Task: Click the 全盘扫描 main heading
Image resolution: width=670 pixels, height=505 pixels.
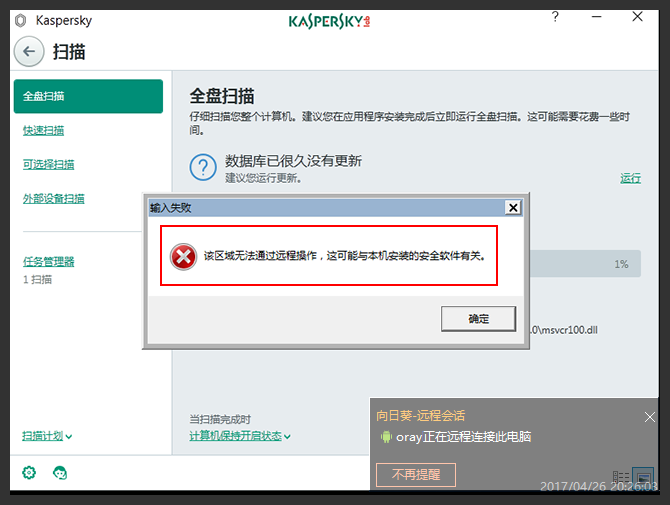Action: click(x=222, y=96)
